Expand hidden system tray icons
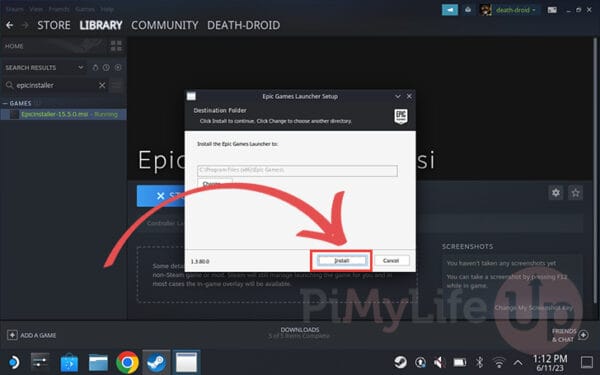This screenshot has width=600, height=375. [x=518, y=362]
